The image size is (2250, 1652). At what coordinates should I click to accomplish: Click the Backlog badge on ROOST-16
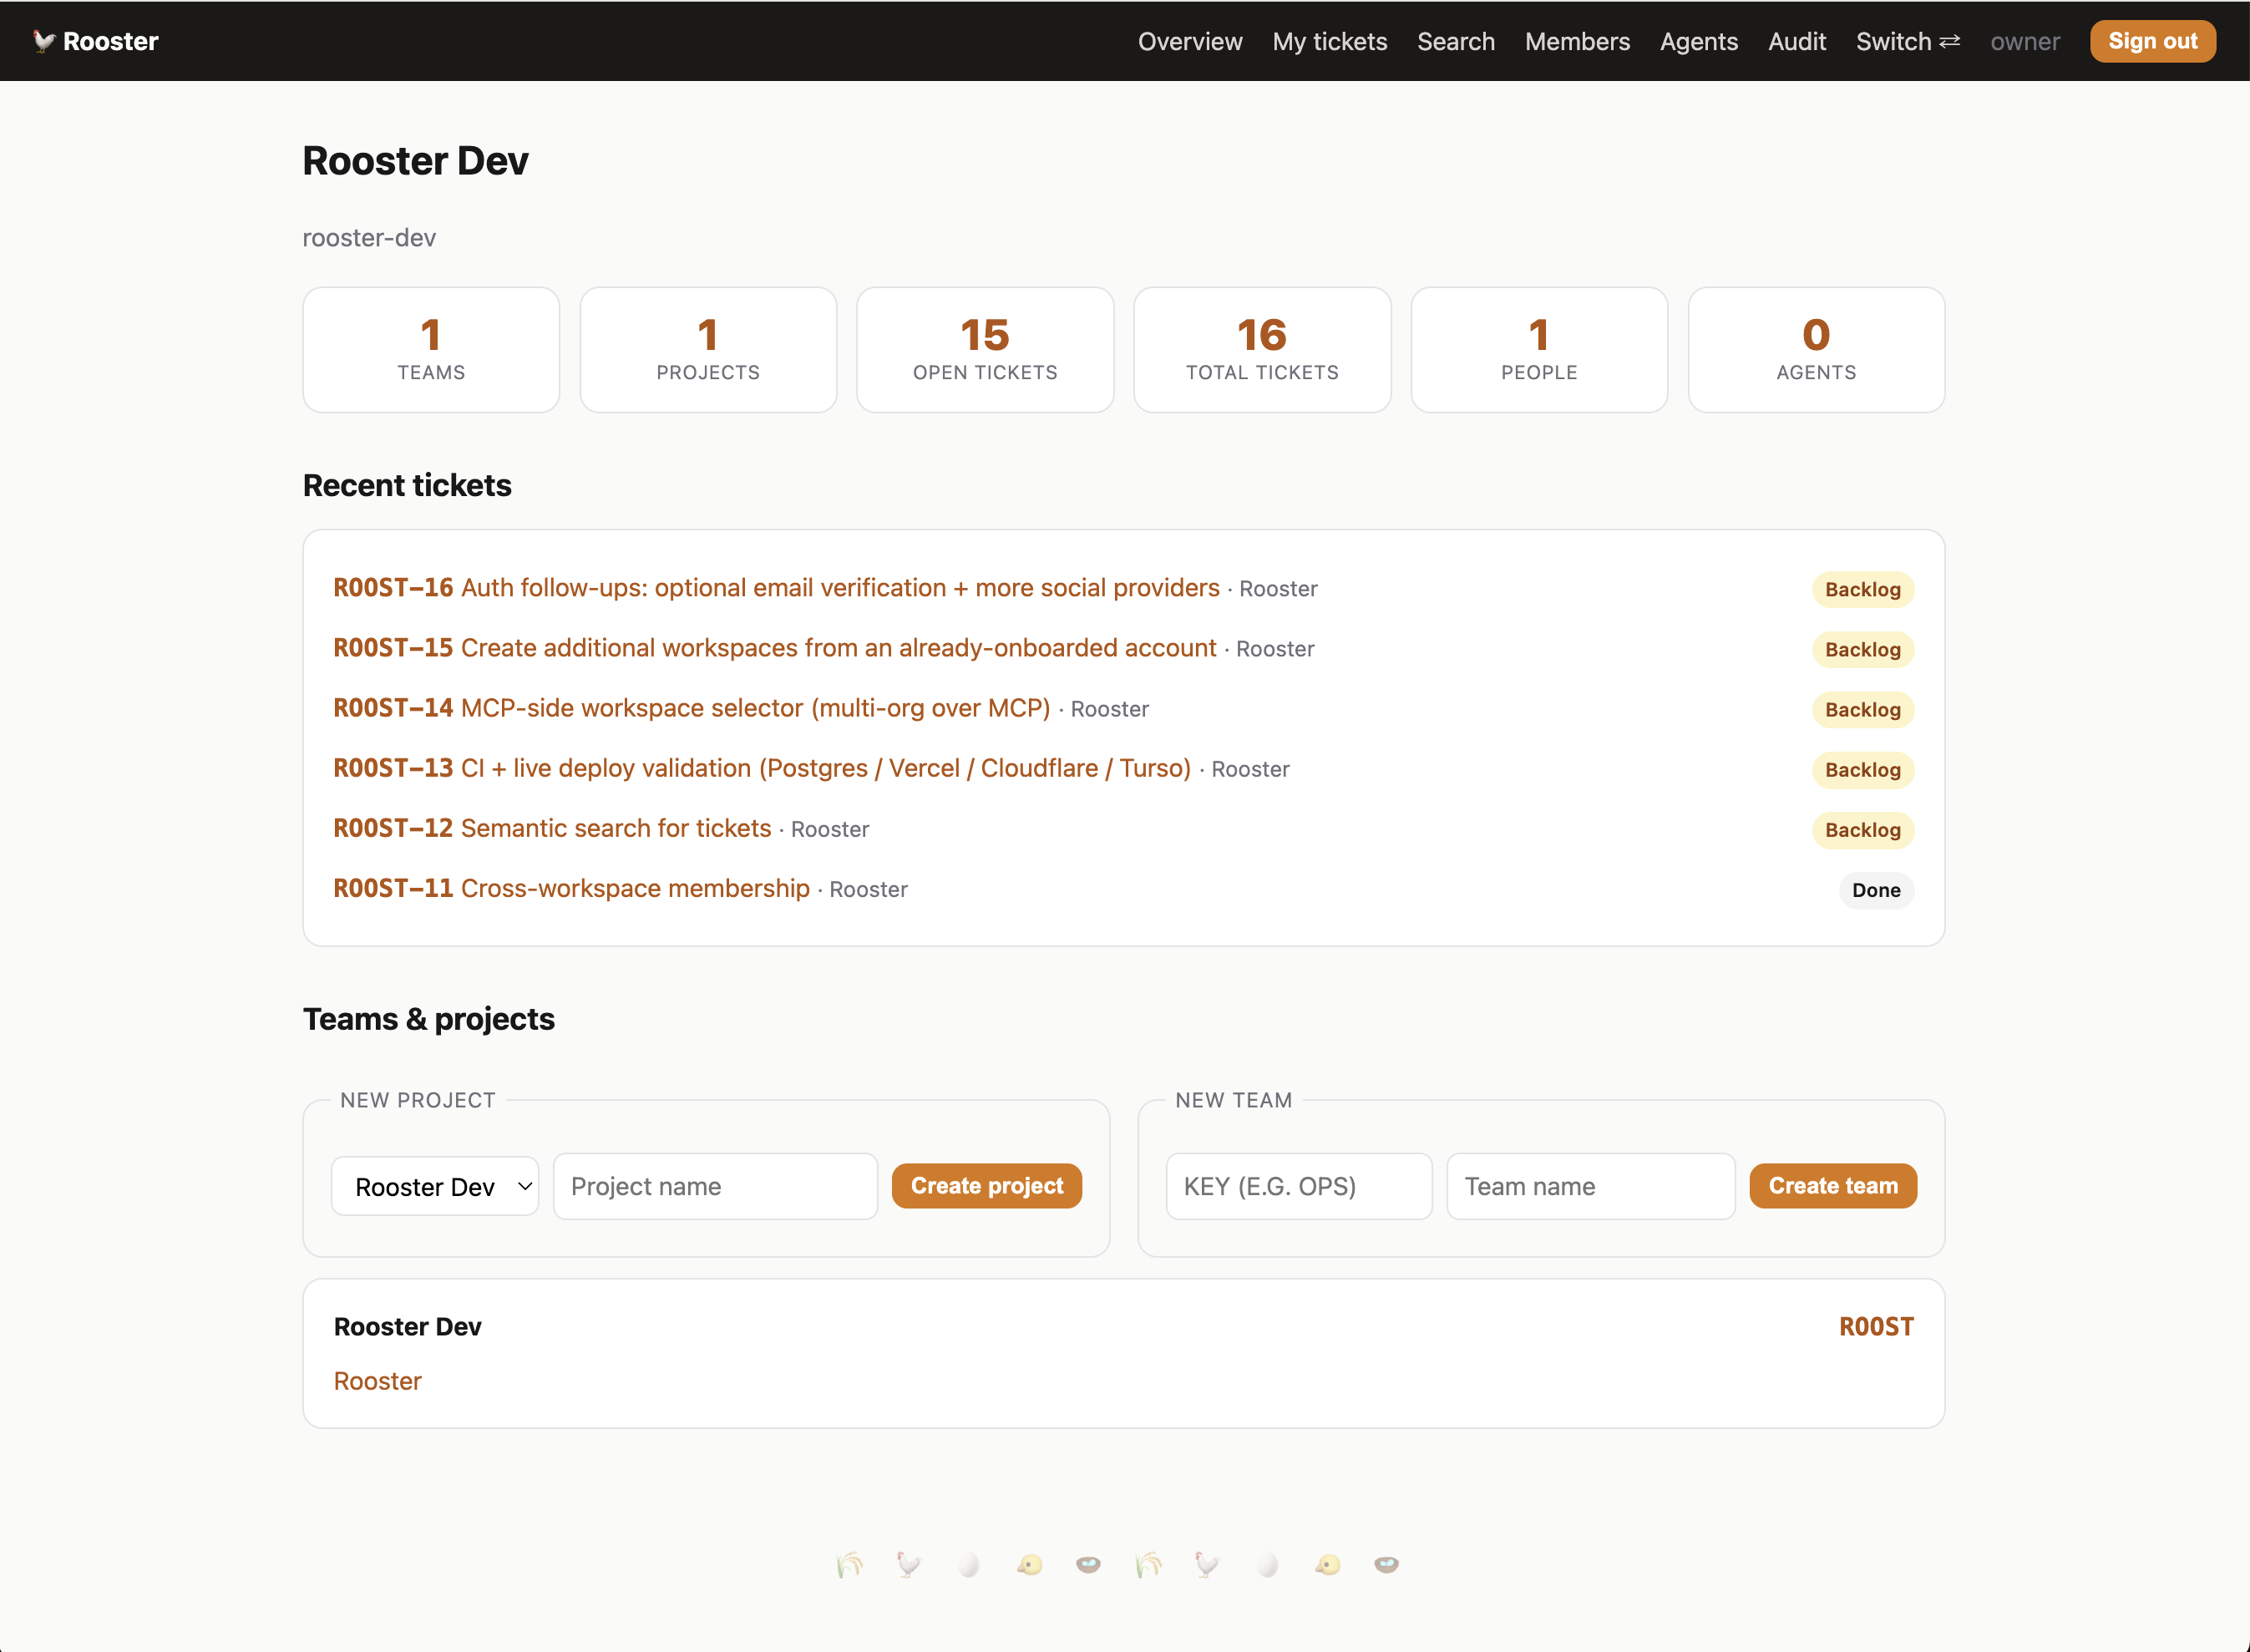coord(1862,589)
